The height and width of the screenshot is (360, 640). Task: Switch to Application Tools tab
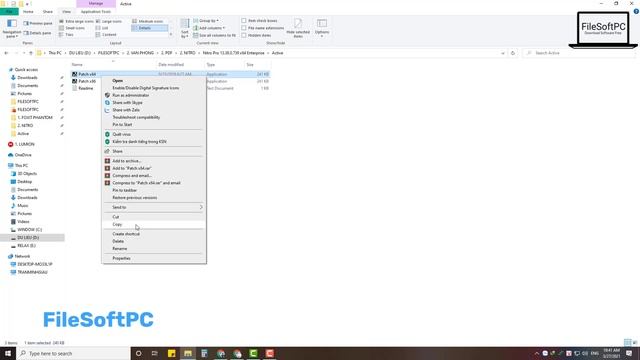[96, 12]
